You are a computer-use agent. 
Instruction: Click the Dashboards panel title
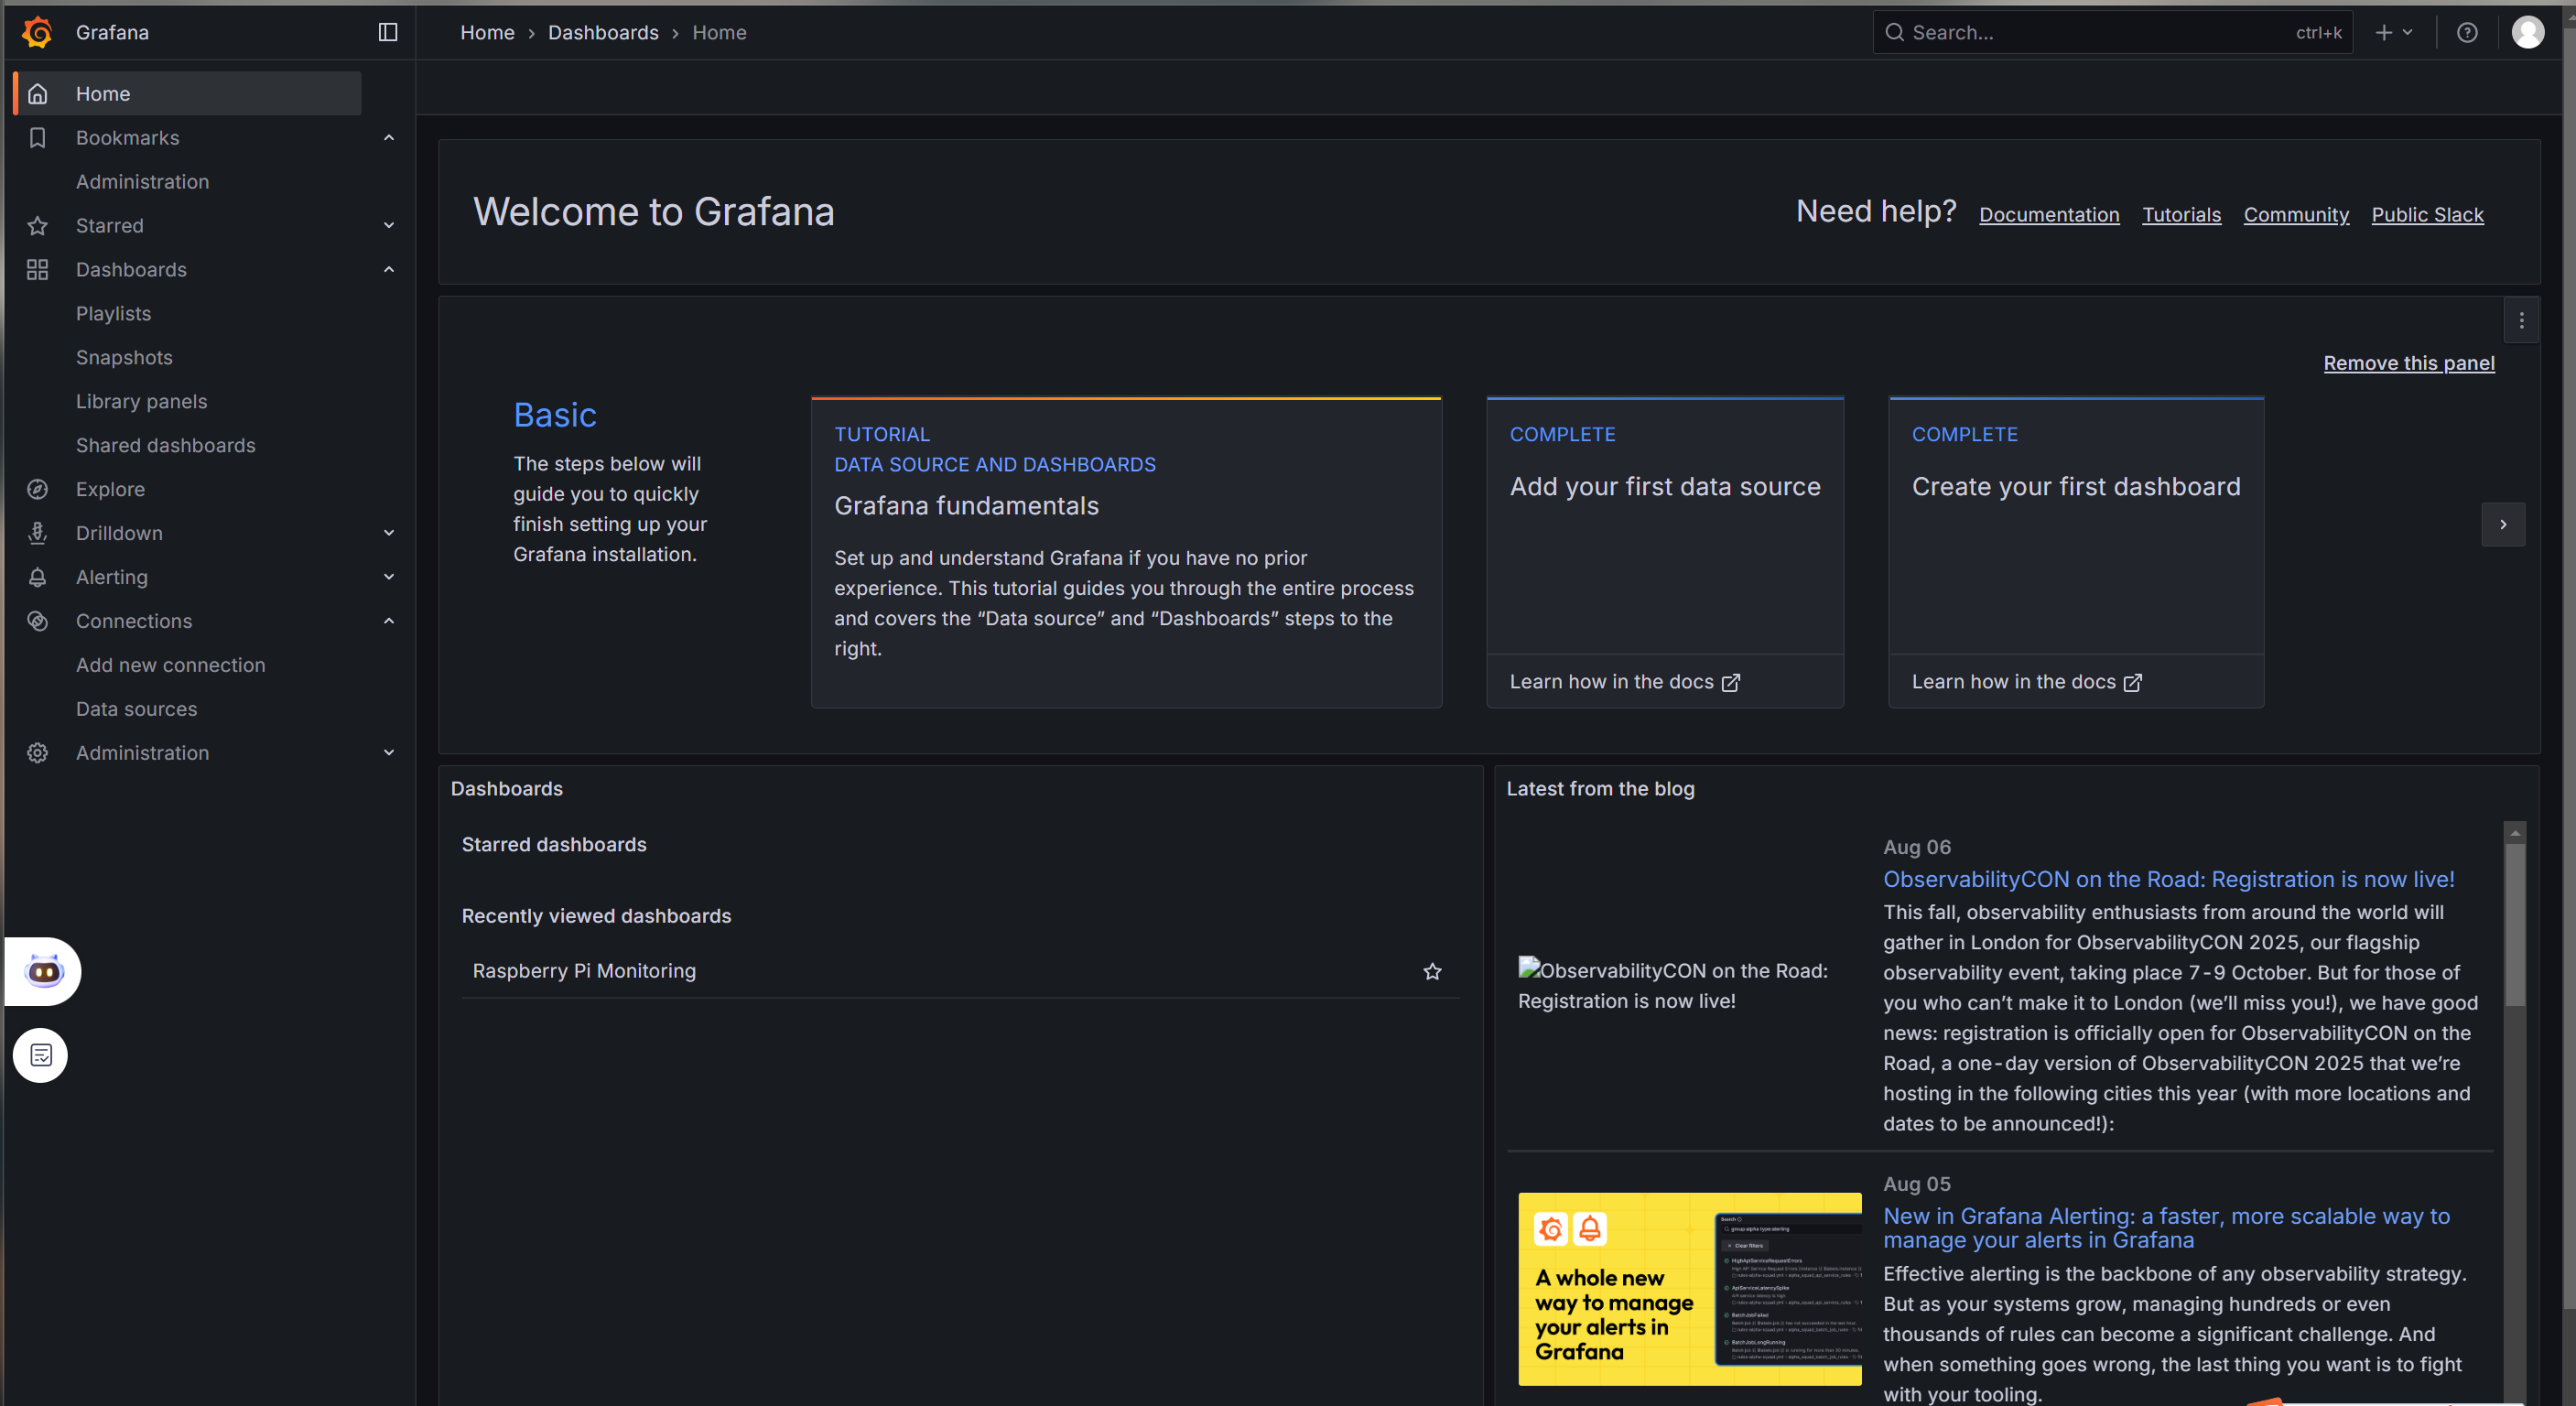click(506, 788)
